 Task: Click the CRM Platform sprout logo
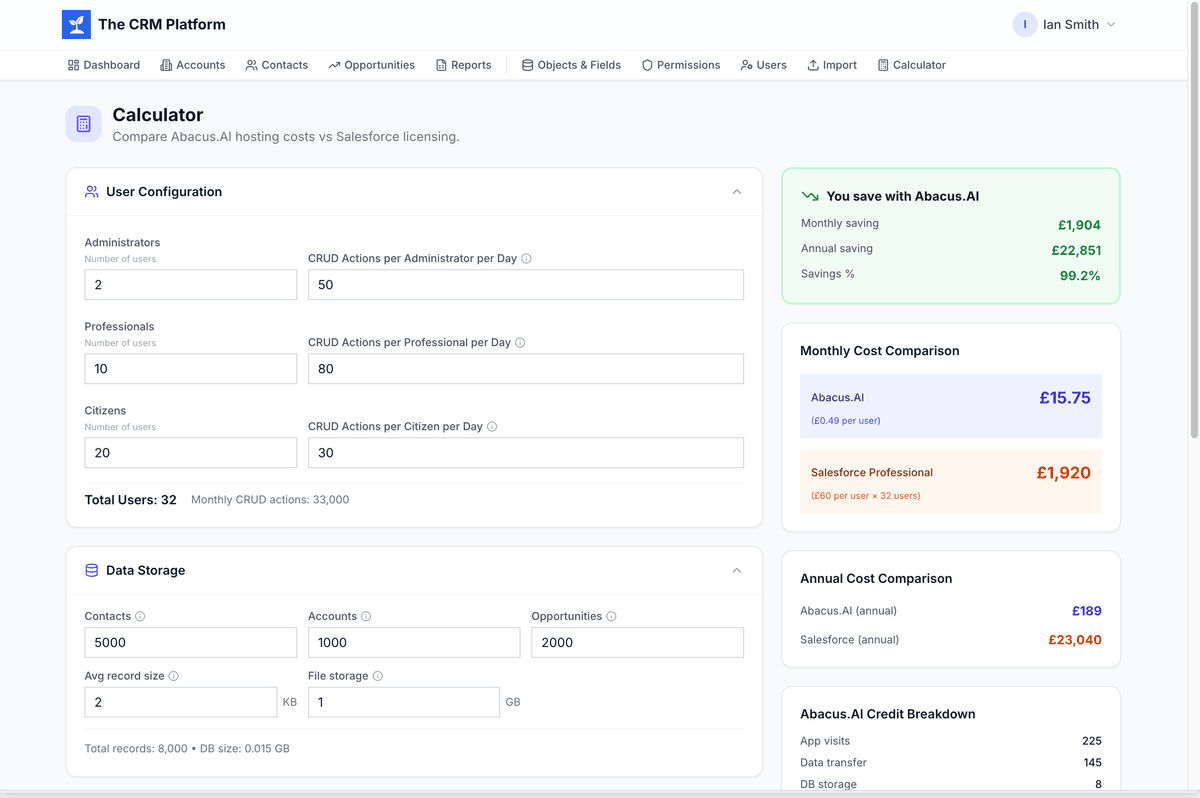tap(76, 25)
